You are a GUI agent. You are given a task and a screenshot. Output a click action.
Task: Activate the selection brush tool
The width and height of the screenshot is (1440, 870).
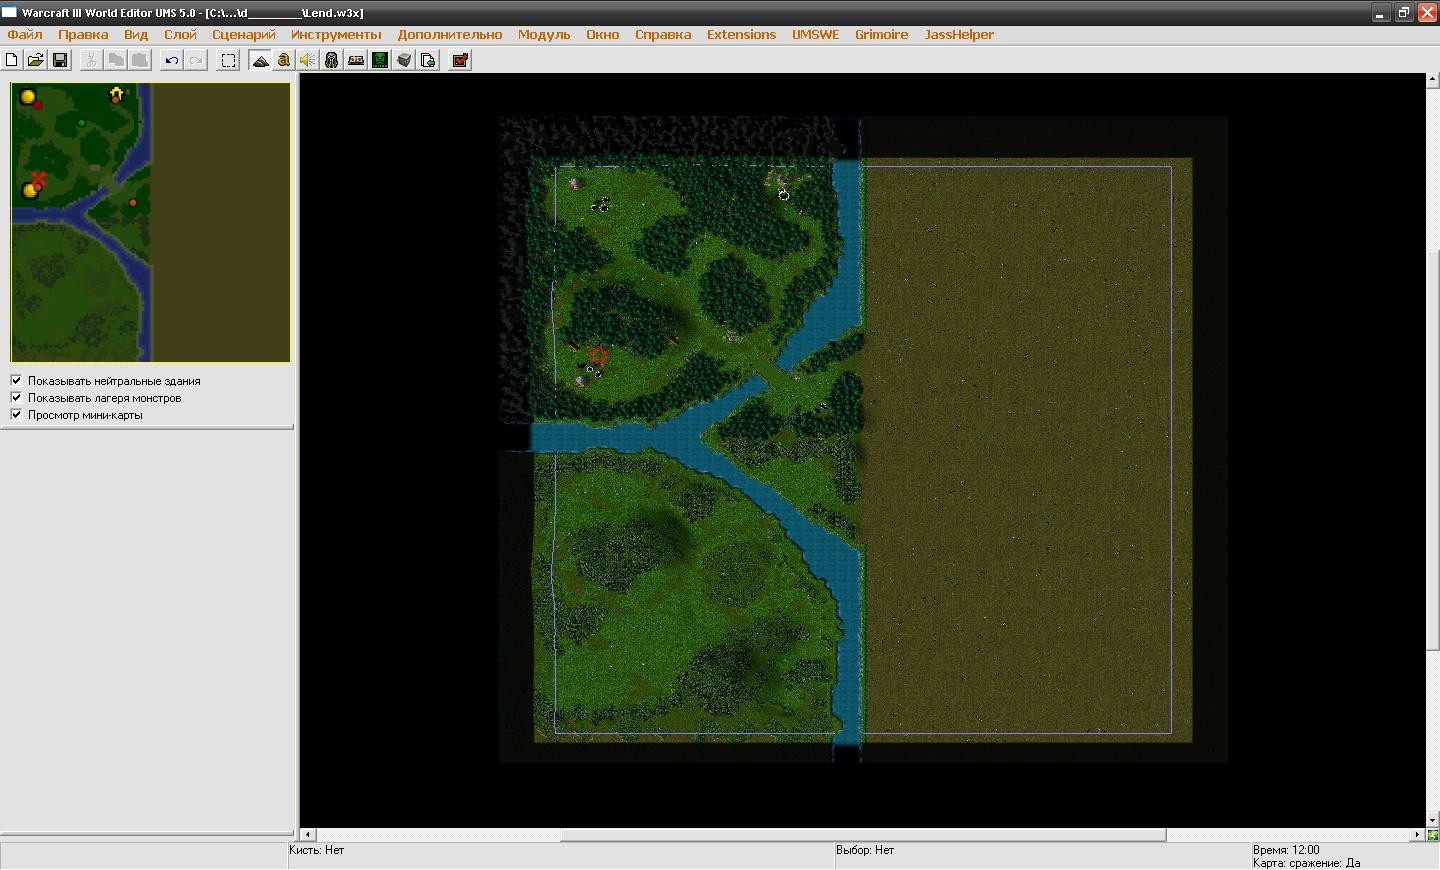pos(229,60)
